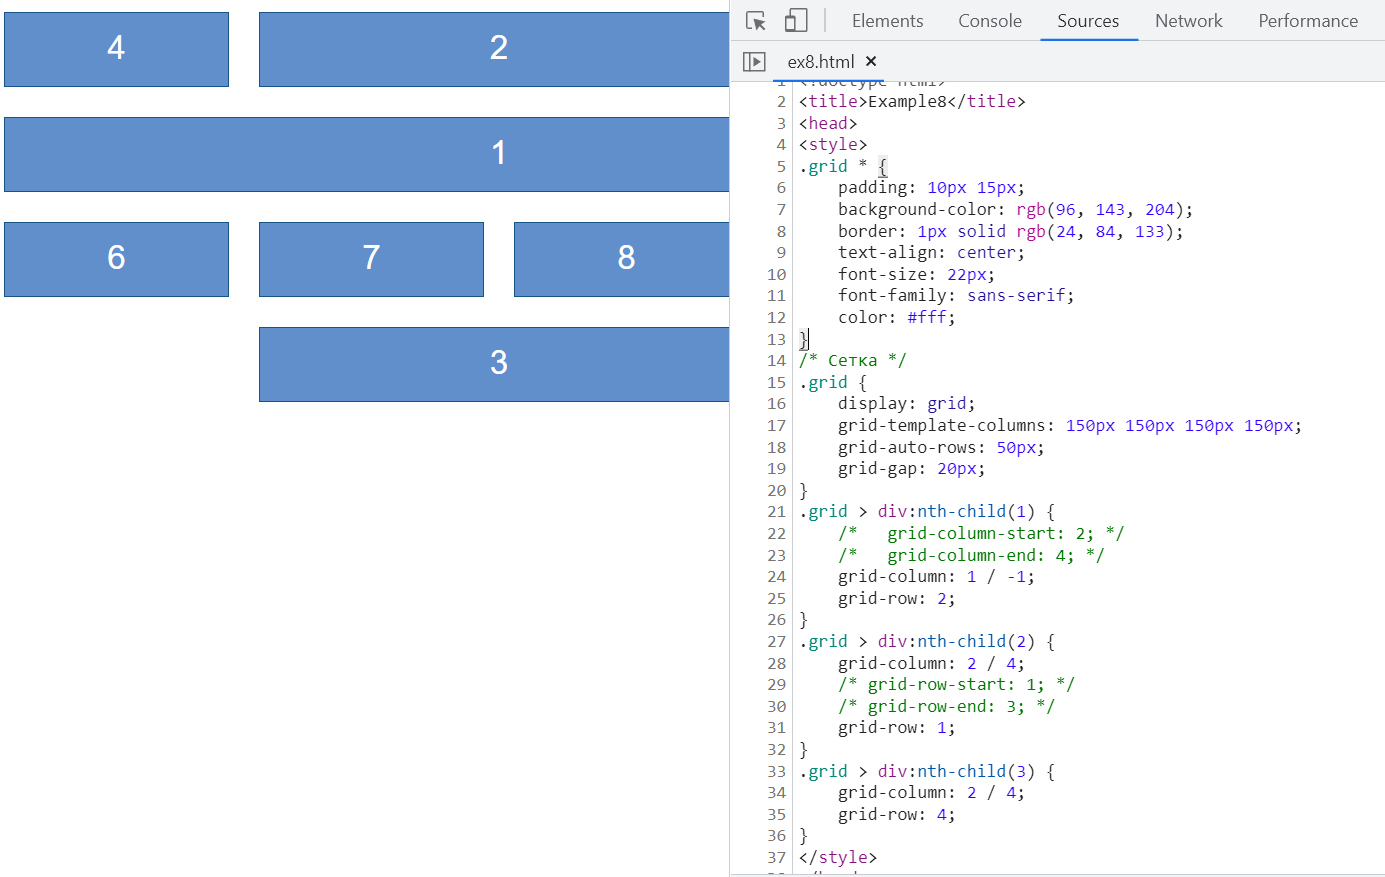Toggle the device toolbar icon

[796, 21]
